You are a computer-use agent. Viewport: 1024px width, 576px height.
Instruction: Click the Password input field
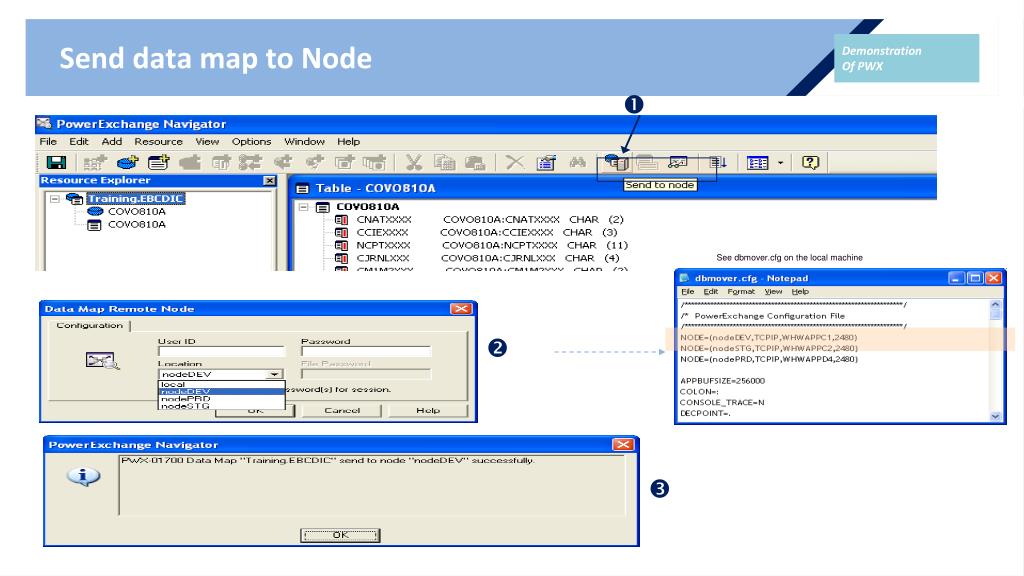[366, 352]
